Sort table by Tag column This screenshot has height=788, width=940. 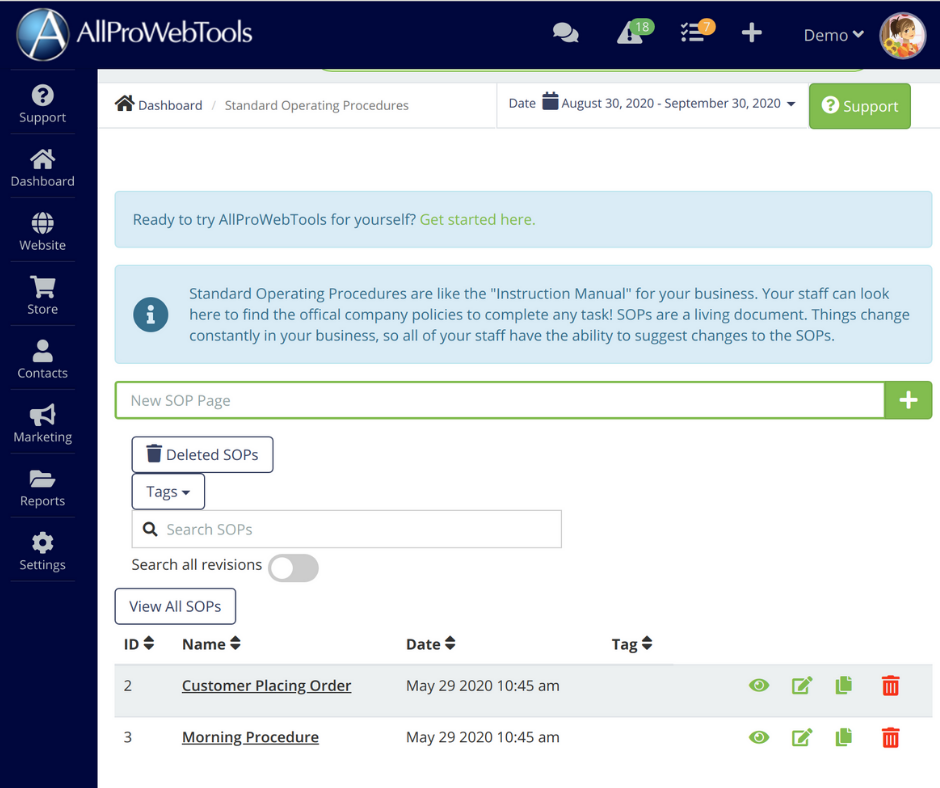pos(632,644)
